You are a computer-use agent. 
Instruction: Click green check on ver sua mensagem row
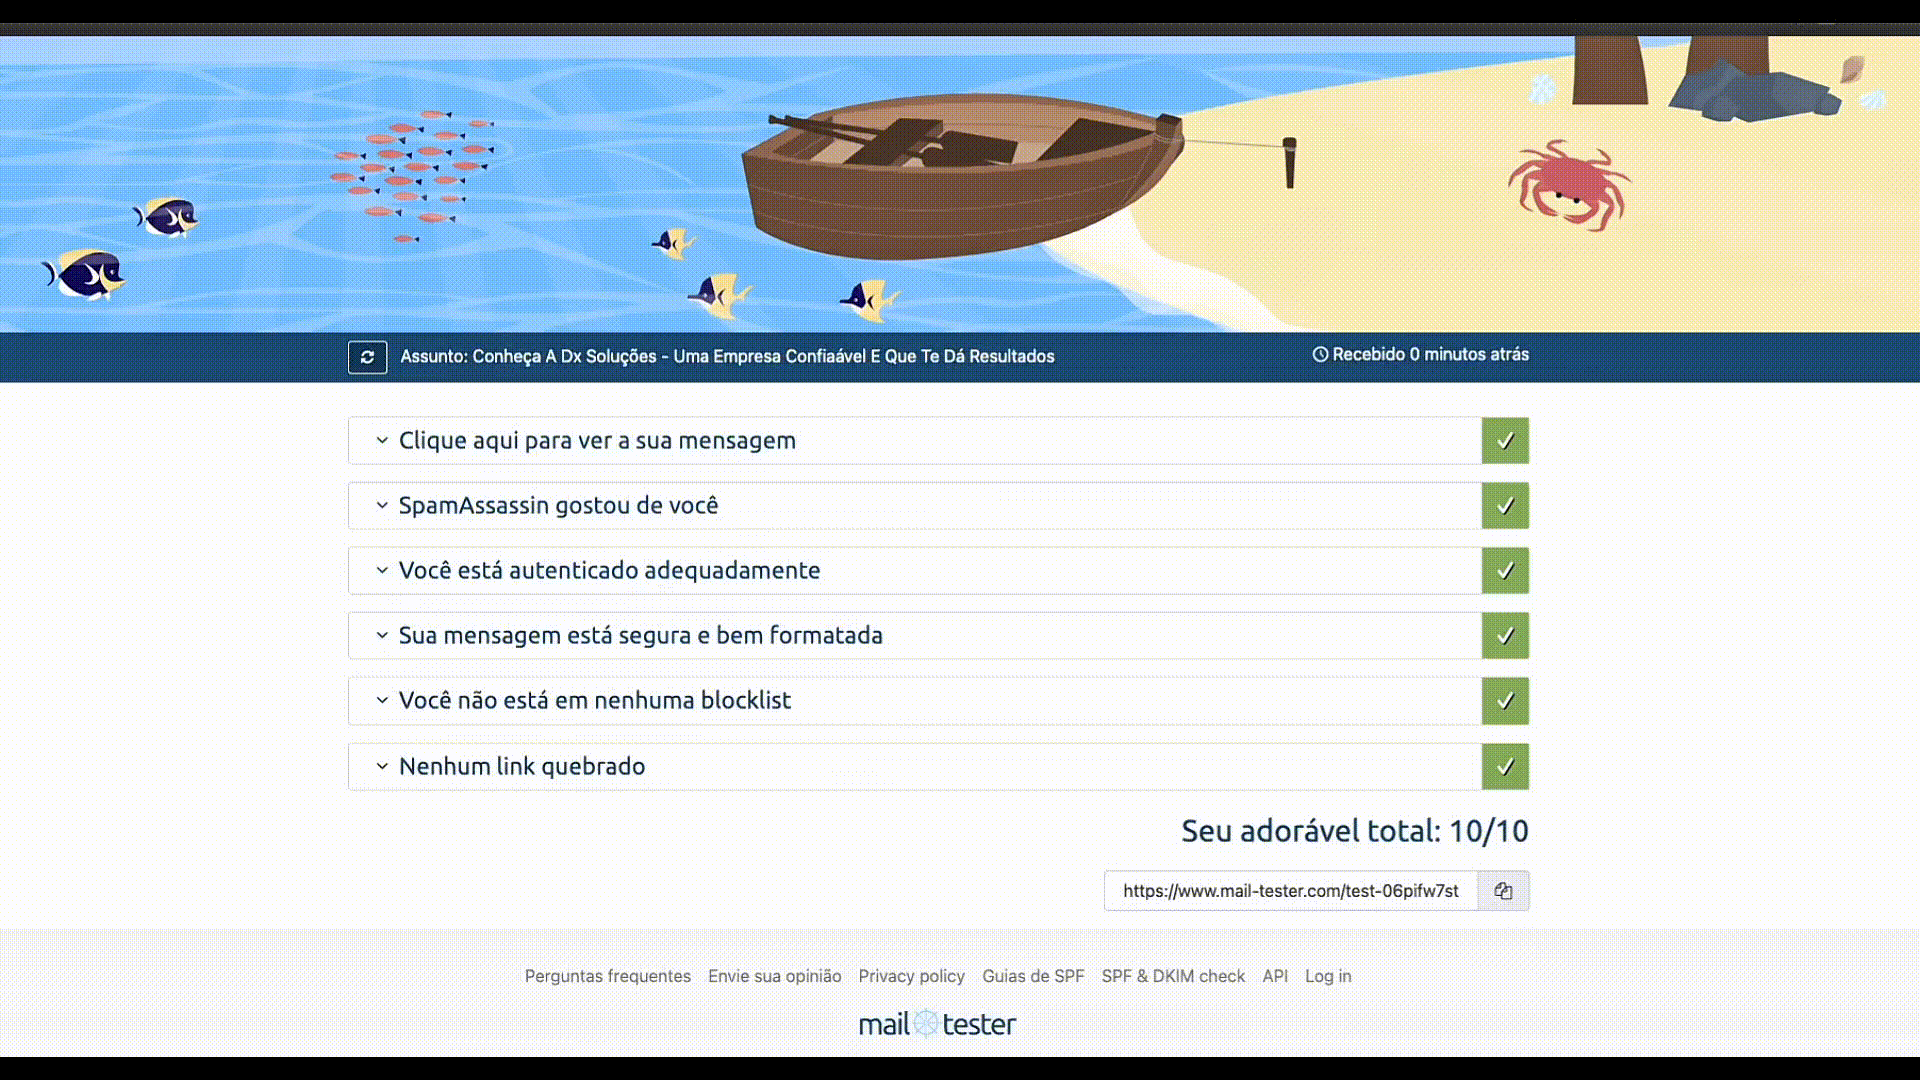pos(1505,441)
